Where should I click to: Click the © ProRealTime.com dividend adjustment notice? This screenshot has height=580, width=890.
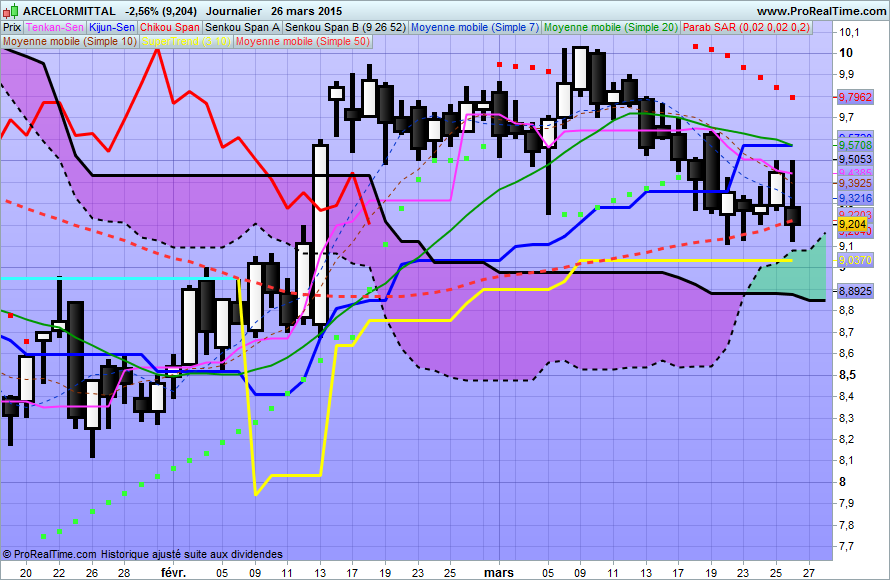(142, 554)
